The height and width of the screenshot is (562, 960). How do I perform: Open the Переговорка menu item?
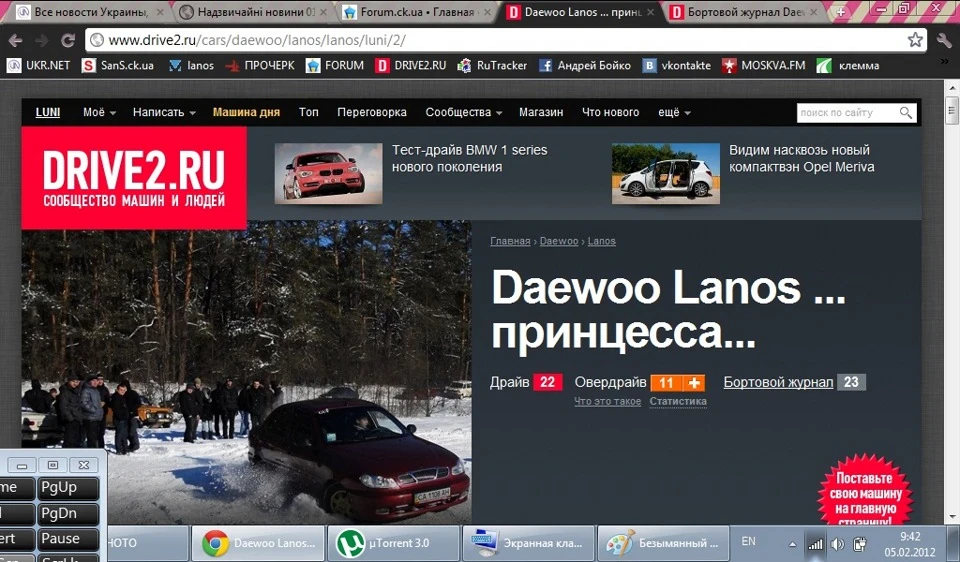[372, 112]
